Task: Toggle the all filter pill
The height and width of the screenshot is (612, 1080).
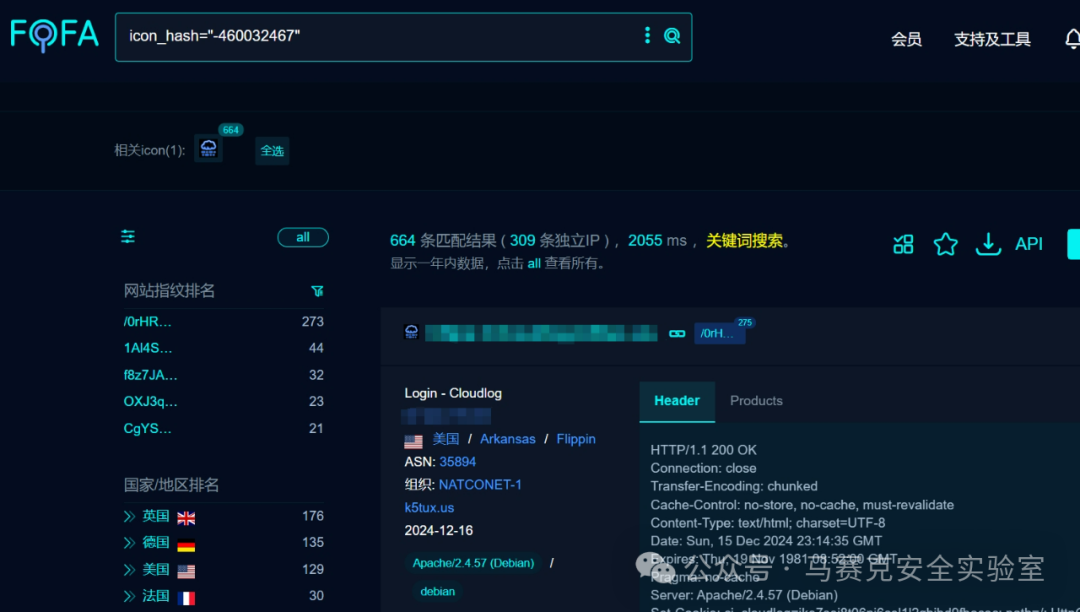Action: click(x=303, y=238)
